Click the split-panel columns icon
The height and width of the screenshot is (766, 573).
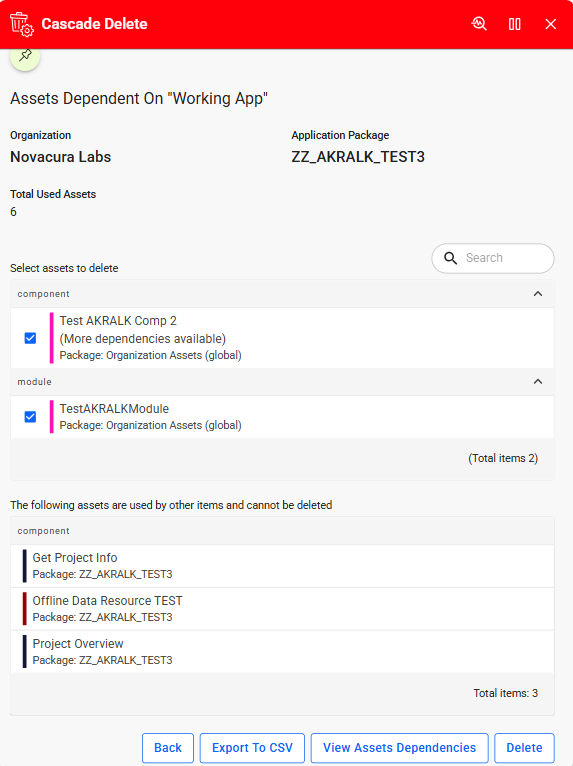point(514,24)
